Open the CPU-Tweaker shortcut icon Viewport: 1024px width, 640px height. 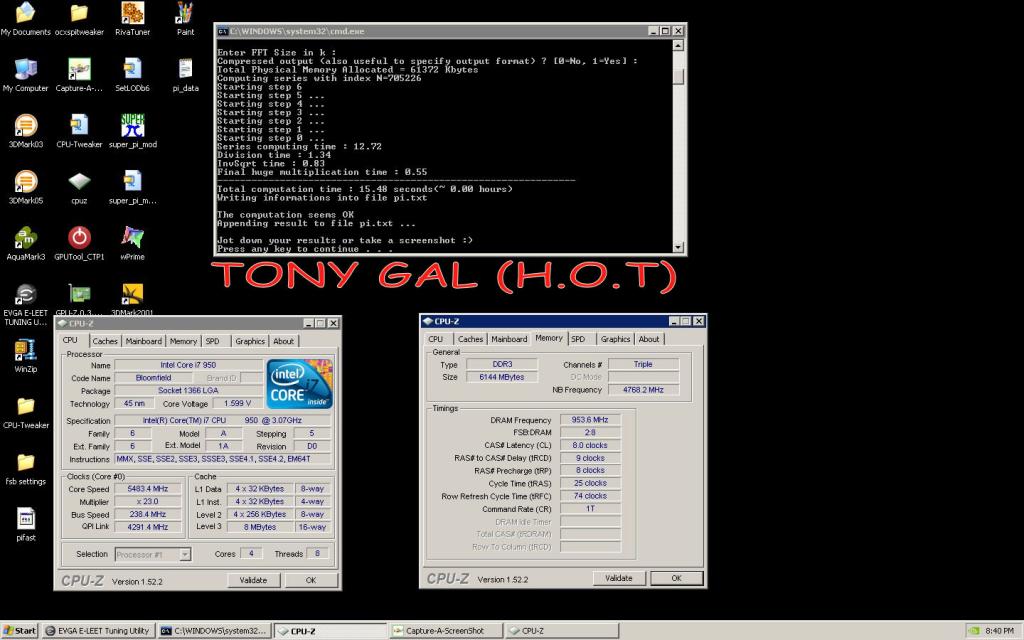coord(79,131)
